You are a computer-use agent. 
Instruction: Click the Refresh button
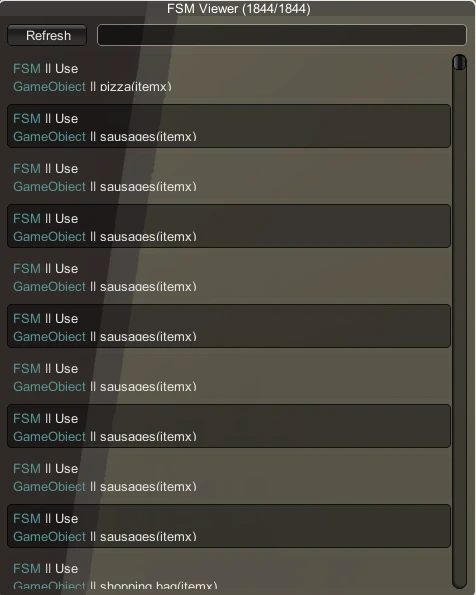click(47, 35)
